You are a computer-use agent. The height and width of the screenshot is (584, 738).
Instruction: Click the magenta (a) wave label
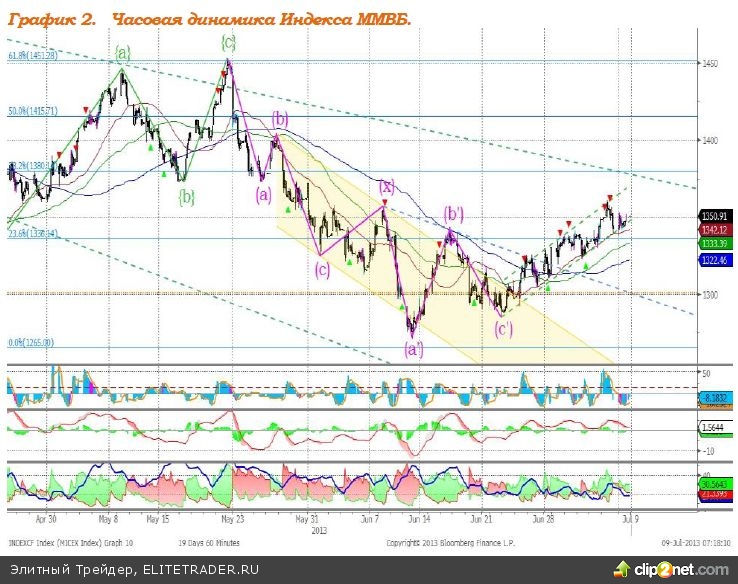[x=264, y=194]
